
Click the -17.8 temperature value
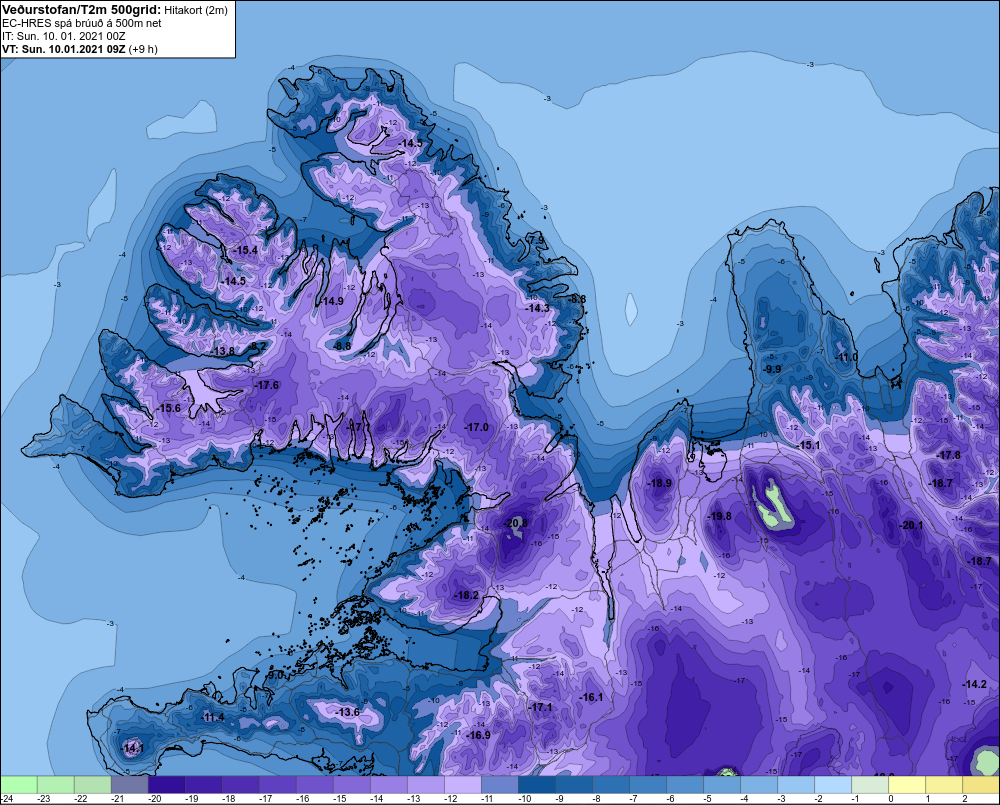pos(949,455)
